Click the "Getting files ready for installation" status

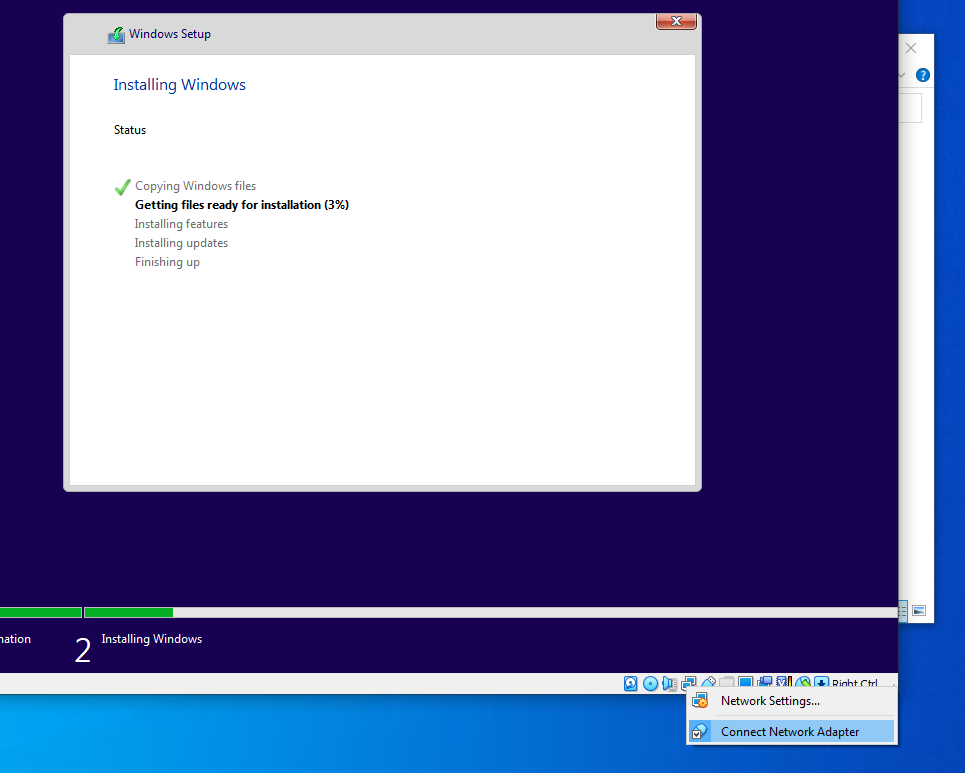241,205
